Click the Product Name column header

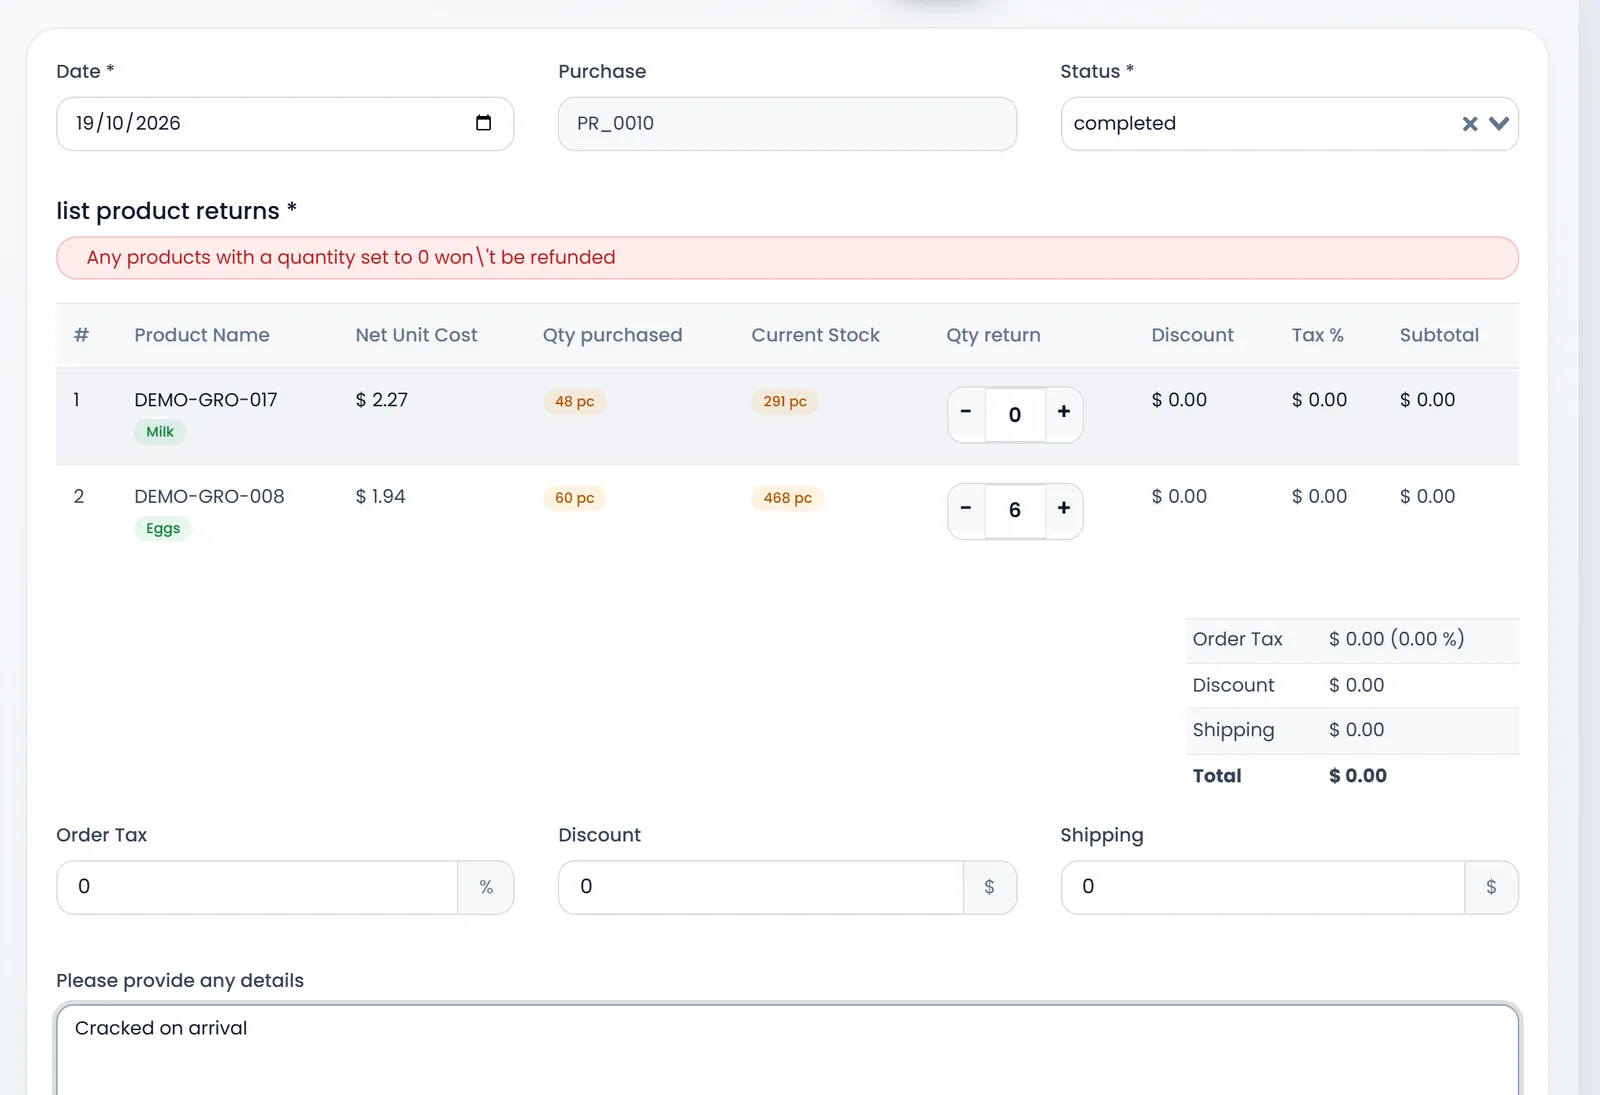coord(202,335)
